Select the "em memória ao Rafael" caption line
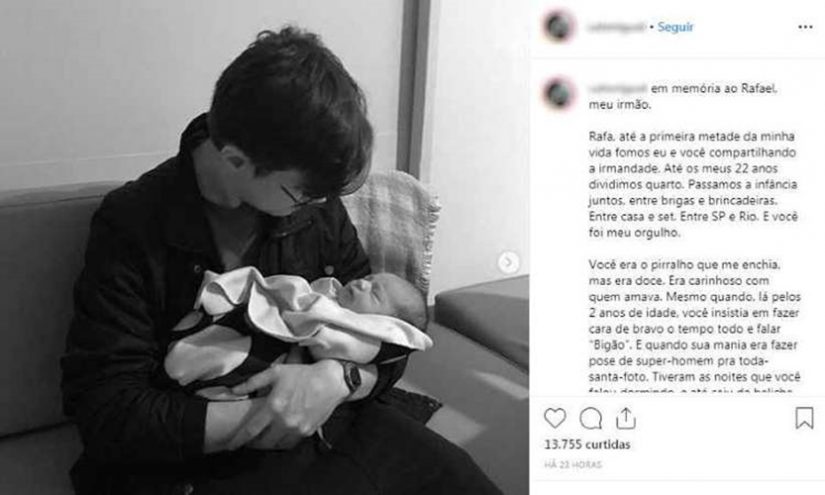This screenshot has width=825, height=495. 714,88
